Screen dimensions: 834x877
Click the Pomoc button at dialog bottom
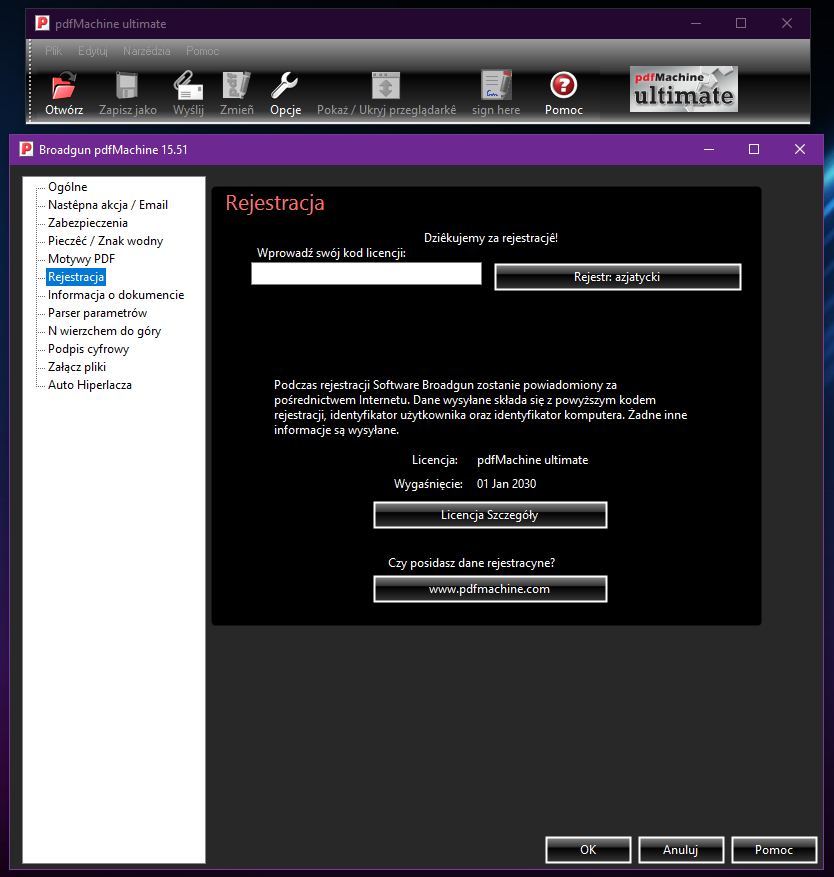[774, 850]
